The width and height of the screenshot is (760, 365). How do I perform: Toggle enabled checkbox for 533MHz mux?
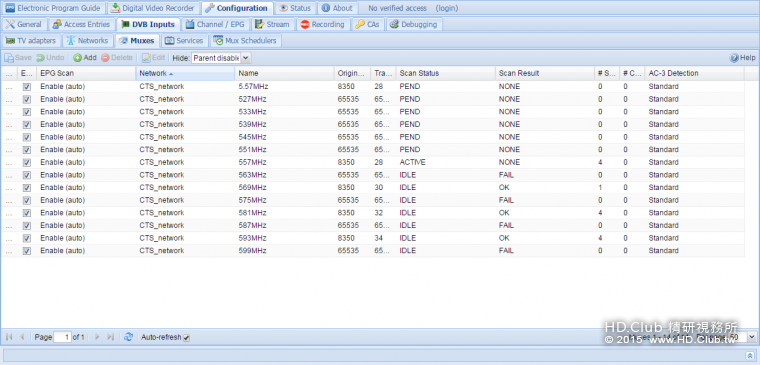click(x=27, y=112)
